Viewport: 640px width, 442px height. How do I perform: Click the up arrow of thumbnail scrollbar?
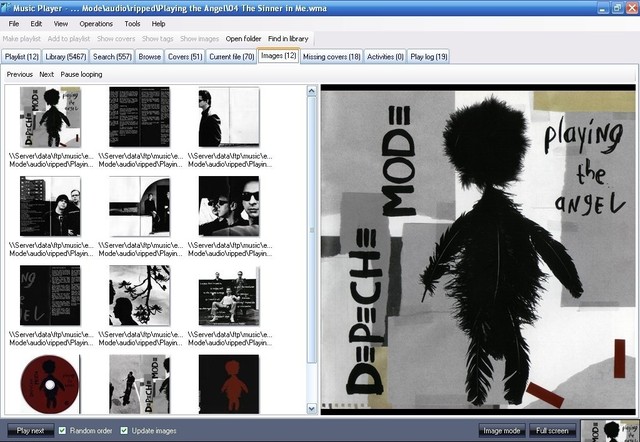312,91
